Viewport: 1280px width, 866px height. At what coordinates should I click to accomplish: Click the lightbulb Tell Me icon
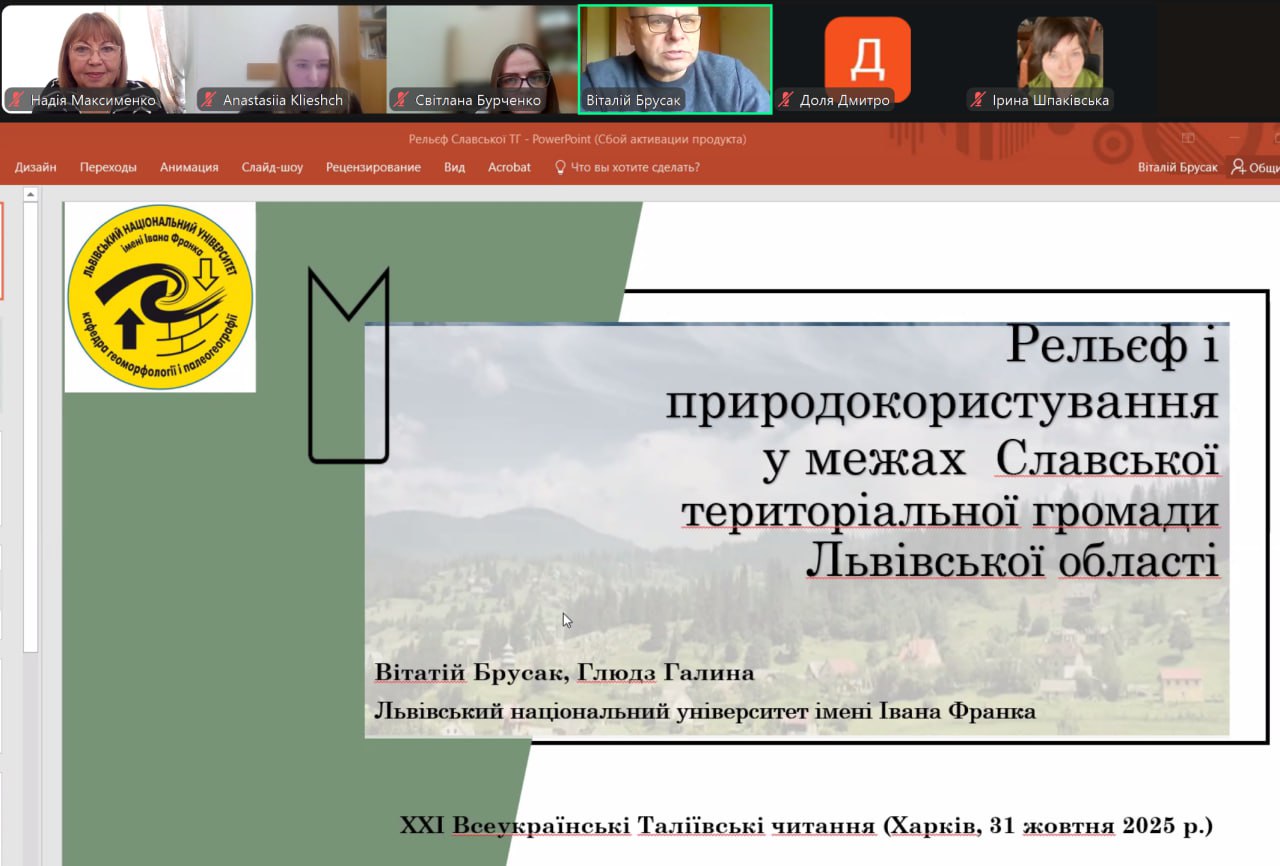[560, 167]
